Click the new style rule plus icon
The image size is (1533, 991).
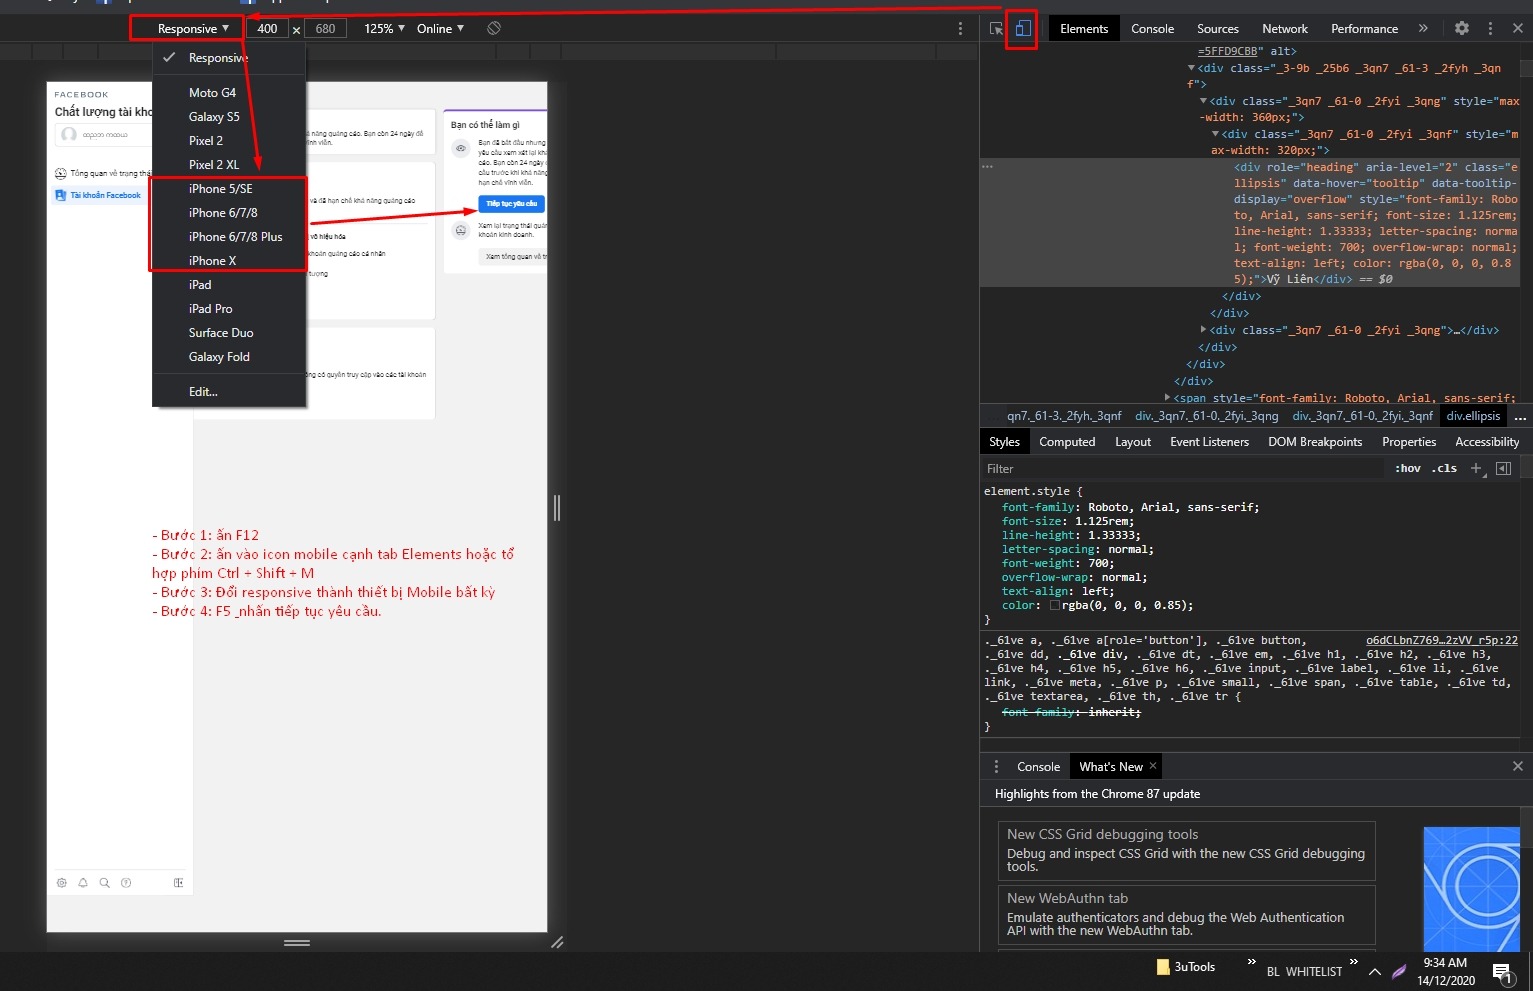click(1476, 468)
